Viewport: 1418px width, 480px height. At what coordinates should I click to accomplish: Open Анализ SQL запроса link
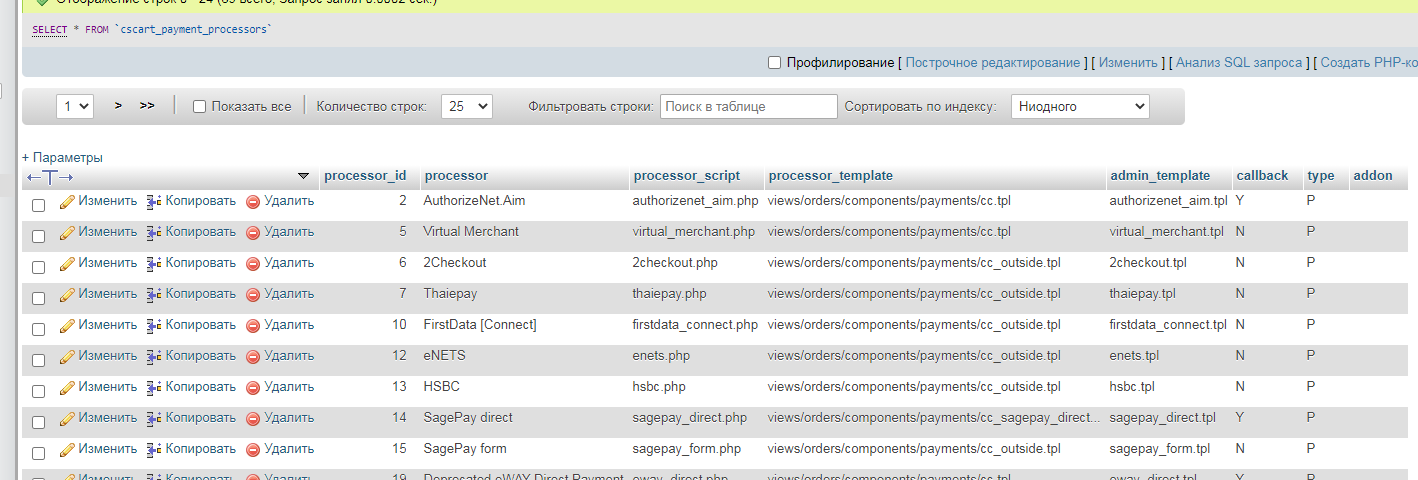click(1239, 62)
